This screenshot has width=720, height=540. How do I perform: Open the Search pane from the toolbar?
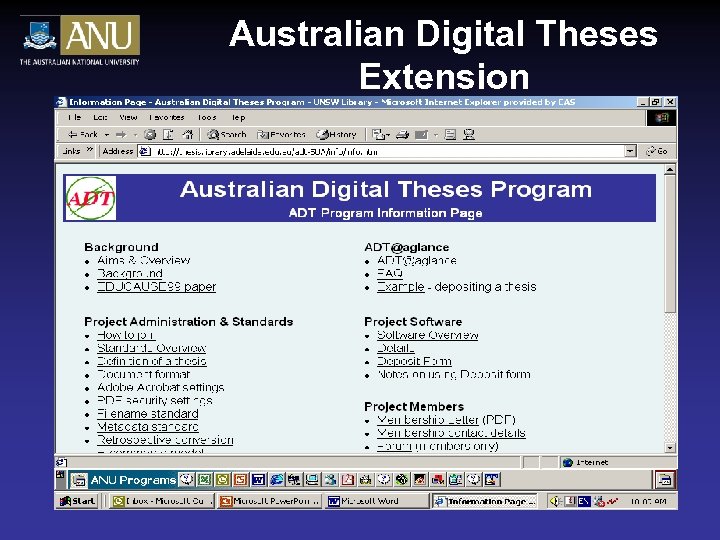pyautogui.click(x=226, y=135)
